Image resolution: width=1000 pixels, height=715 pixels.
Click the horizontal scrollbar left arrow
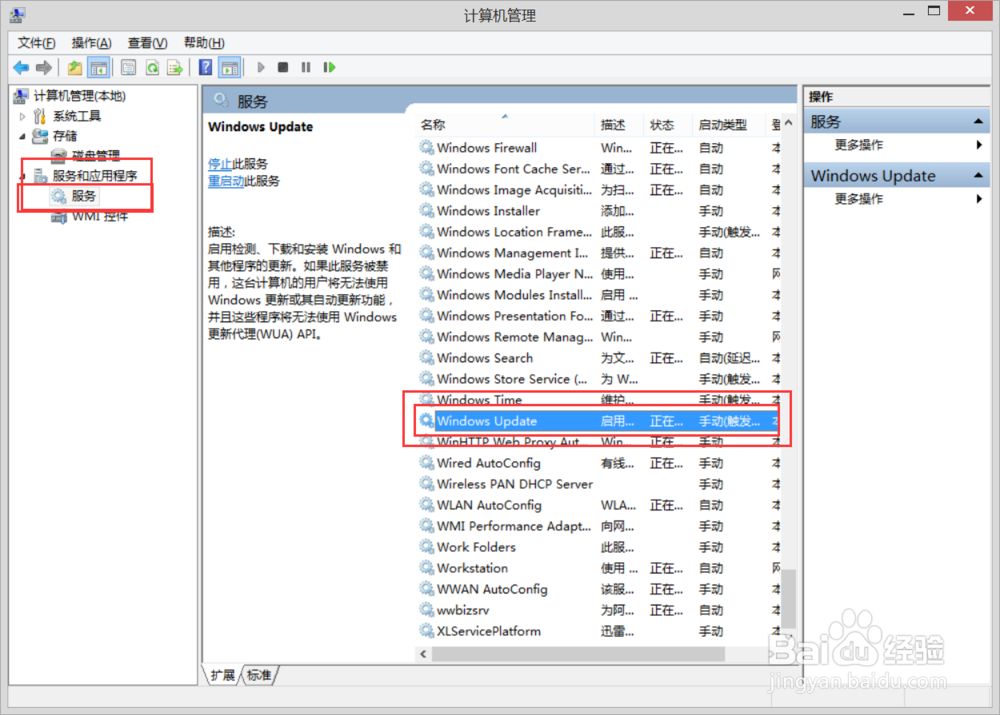tap(423, 654)
